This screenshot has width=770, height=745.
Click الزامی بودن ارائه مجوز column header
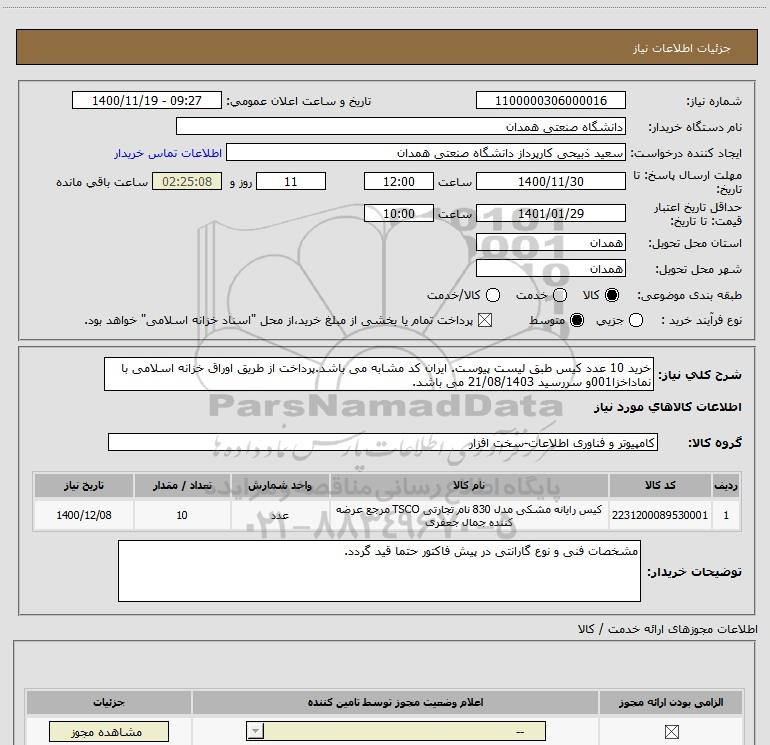tap(671, 702)
